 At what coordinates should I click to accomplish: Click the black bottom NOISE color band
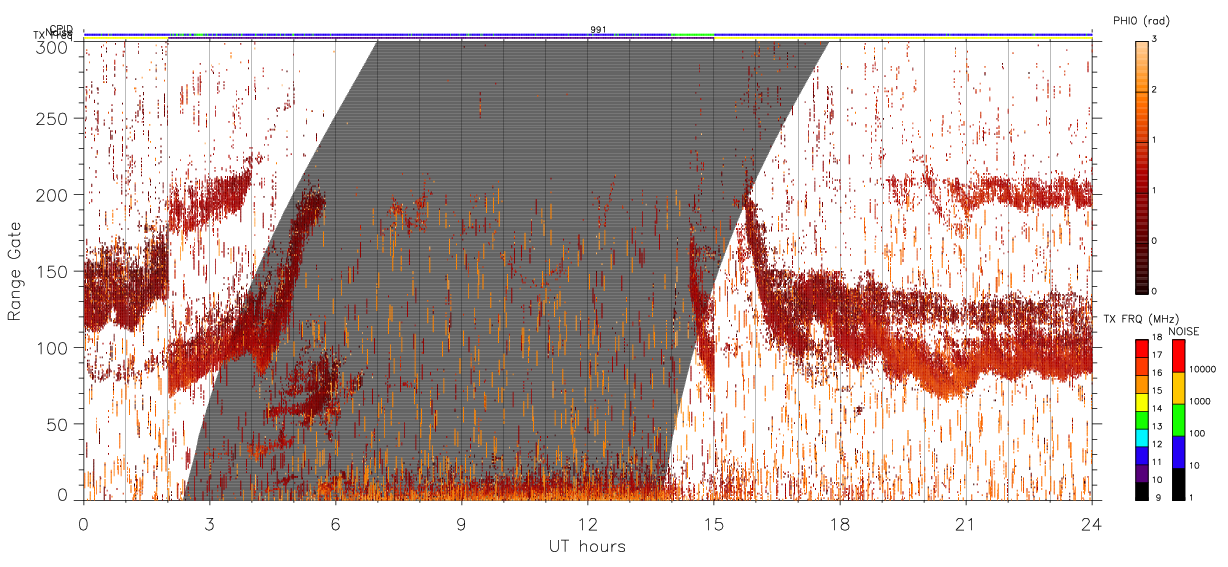[x=1177, y=484]
